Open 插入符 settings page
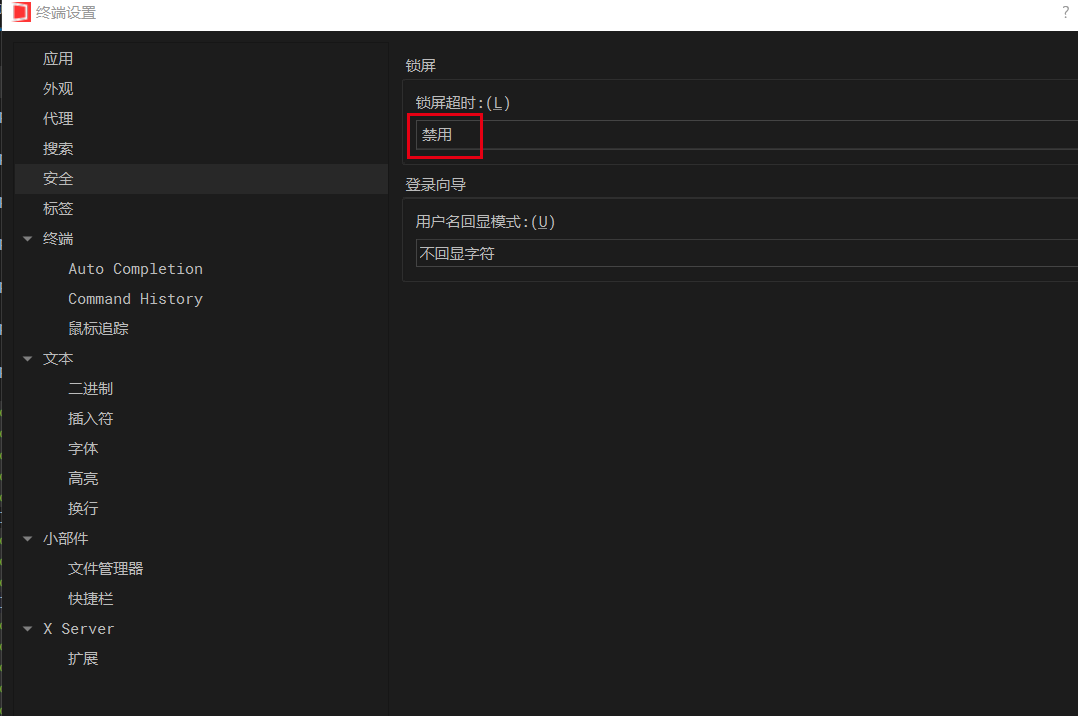The image size is (1078, 716). click(90, 419)
